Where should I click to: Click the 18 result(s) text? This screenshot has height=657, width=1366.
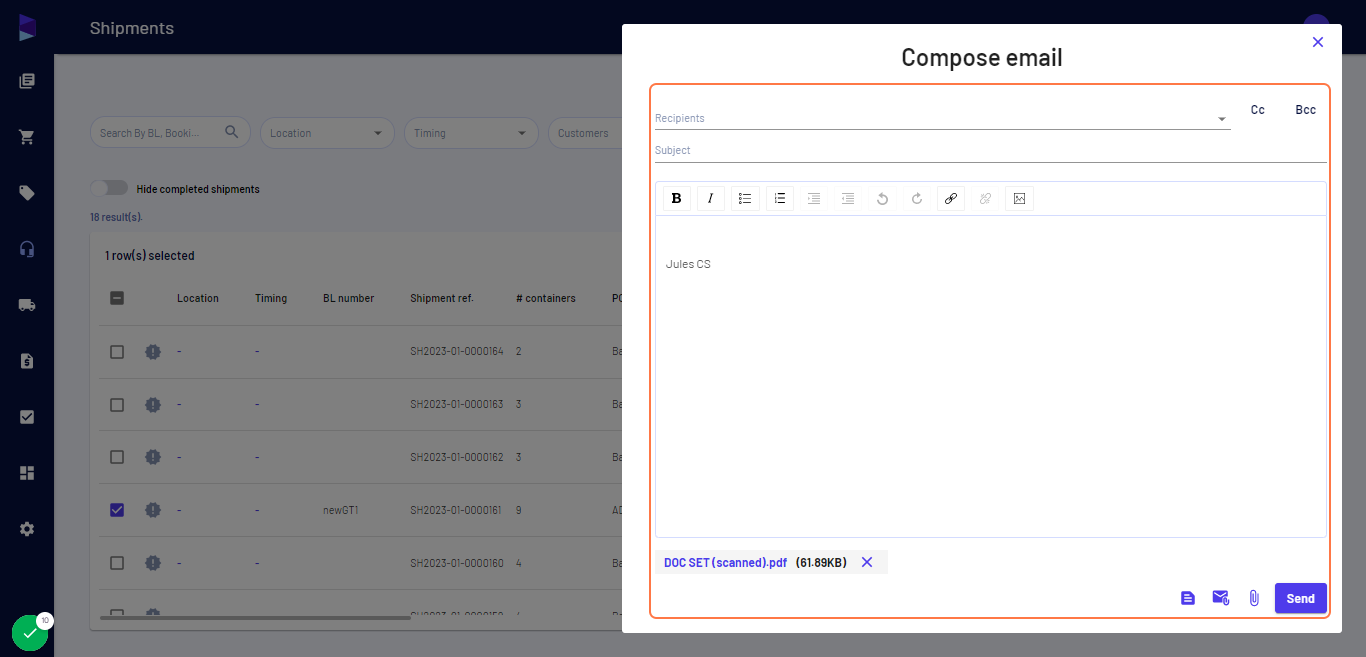pyautogui.click(x=116, y=217)
